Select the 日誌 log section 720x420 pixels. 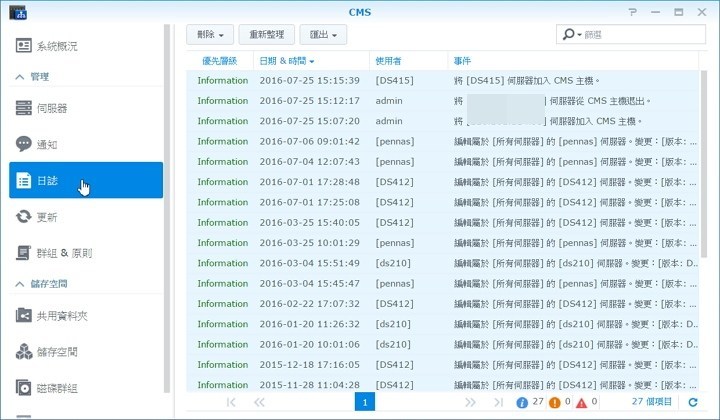pyautogui.click(x=86, y=180)
